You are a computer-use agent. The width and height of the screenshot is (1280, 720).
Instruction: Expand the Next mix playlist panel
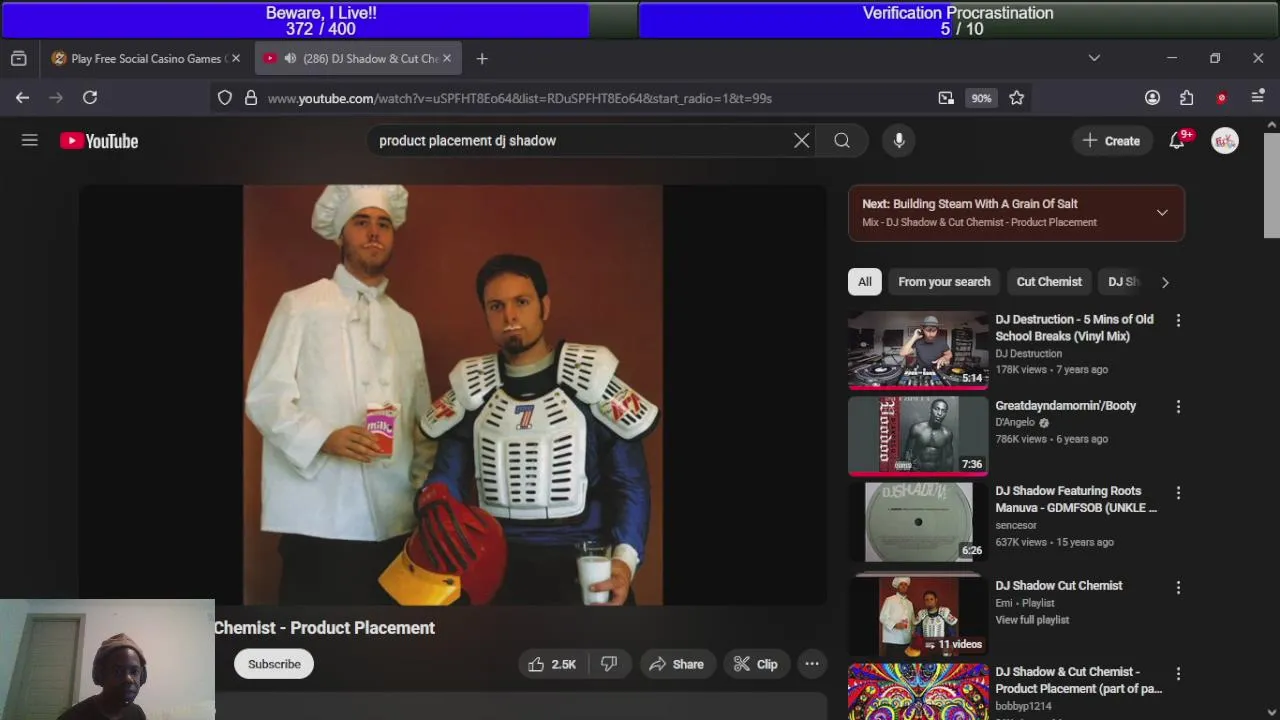click(x=1162, y=213)
